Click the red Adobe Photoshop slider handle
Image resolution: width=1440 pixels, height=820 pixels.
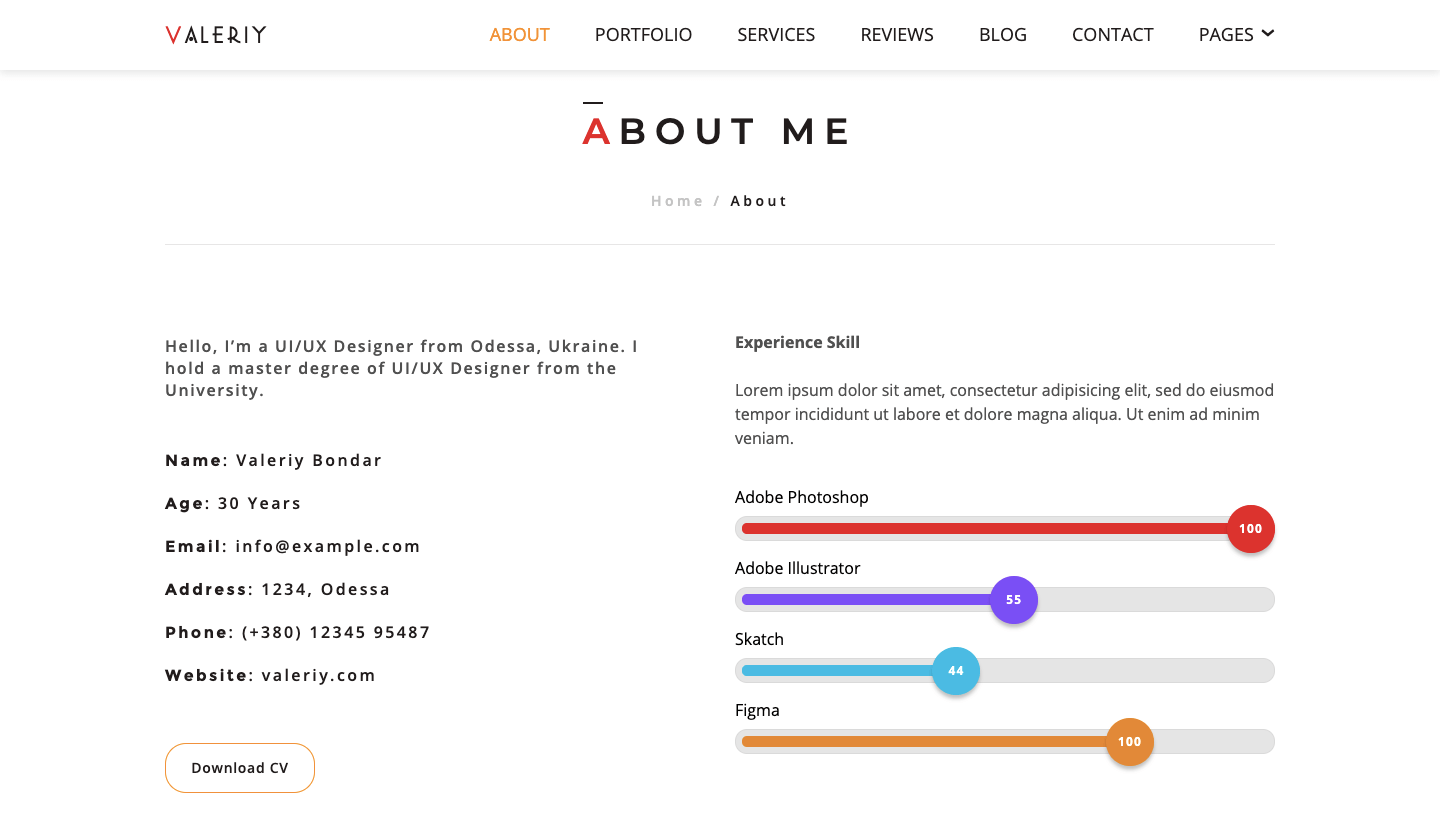(1250, 529)
